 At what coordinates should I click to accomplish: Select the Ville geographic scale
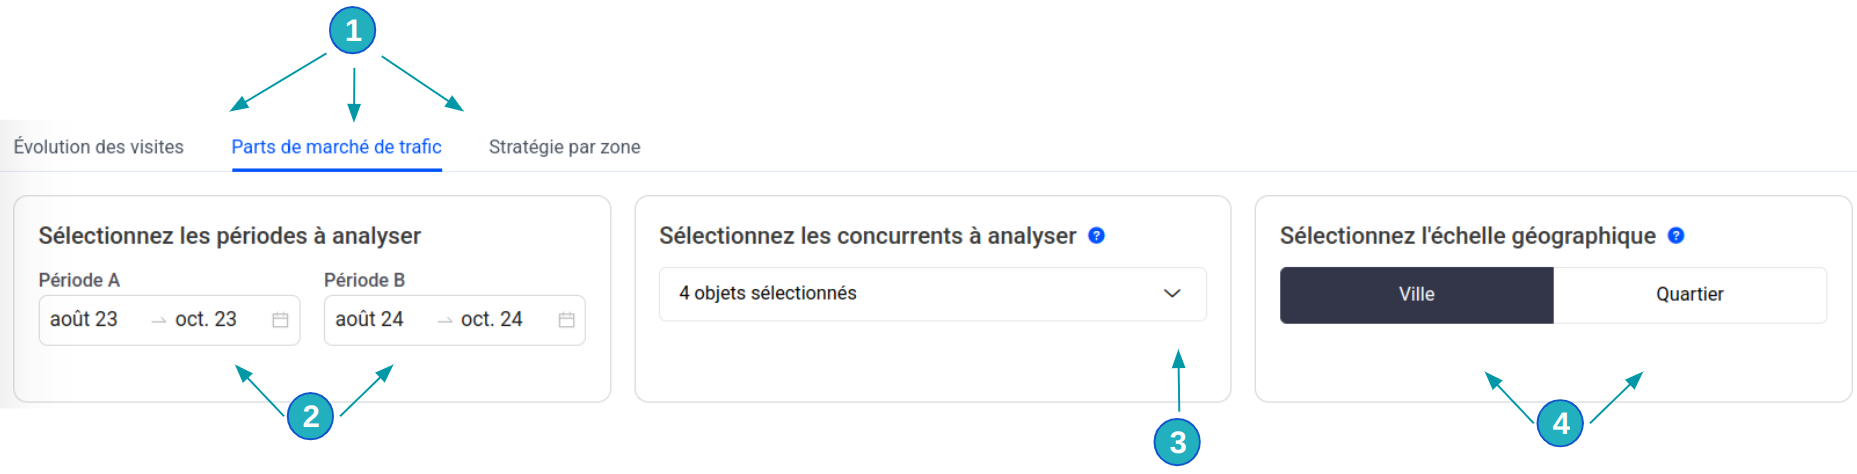(1416, 295)
